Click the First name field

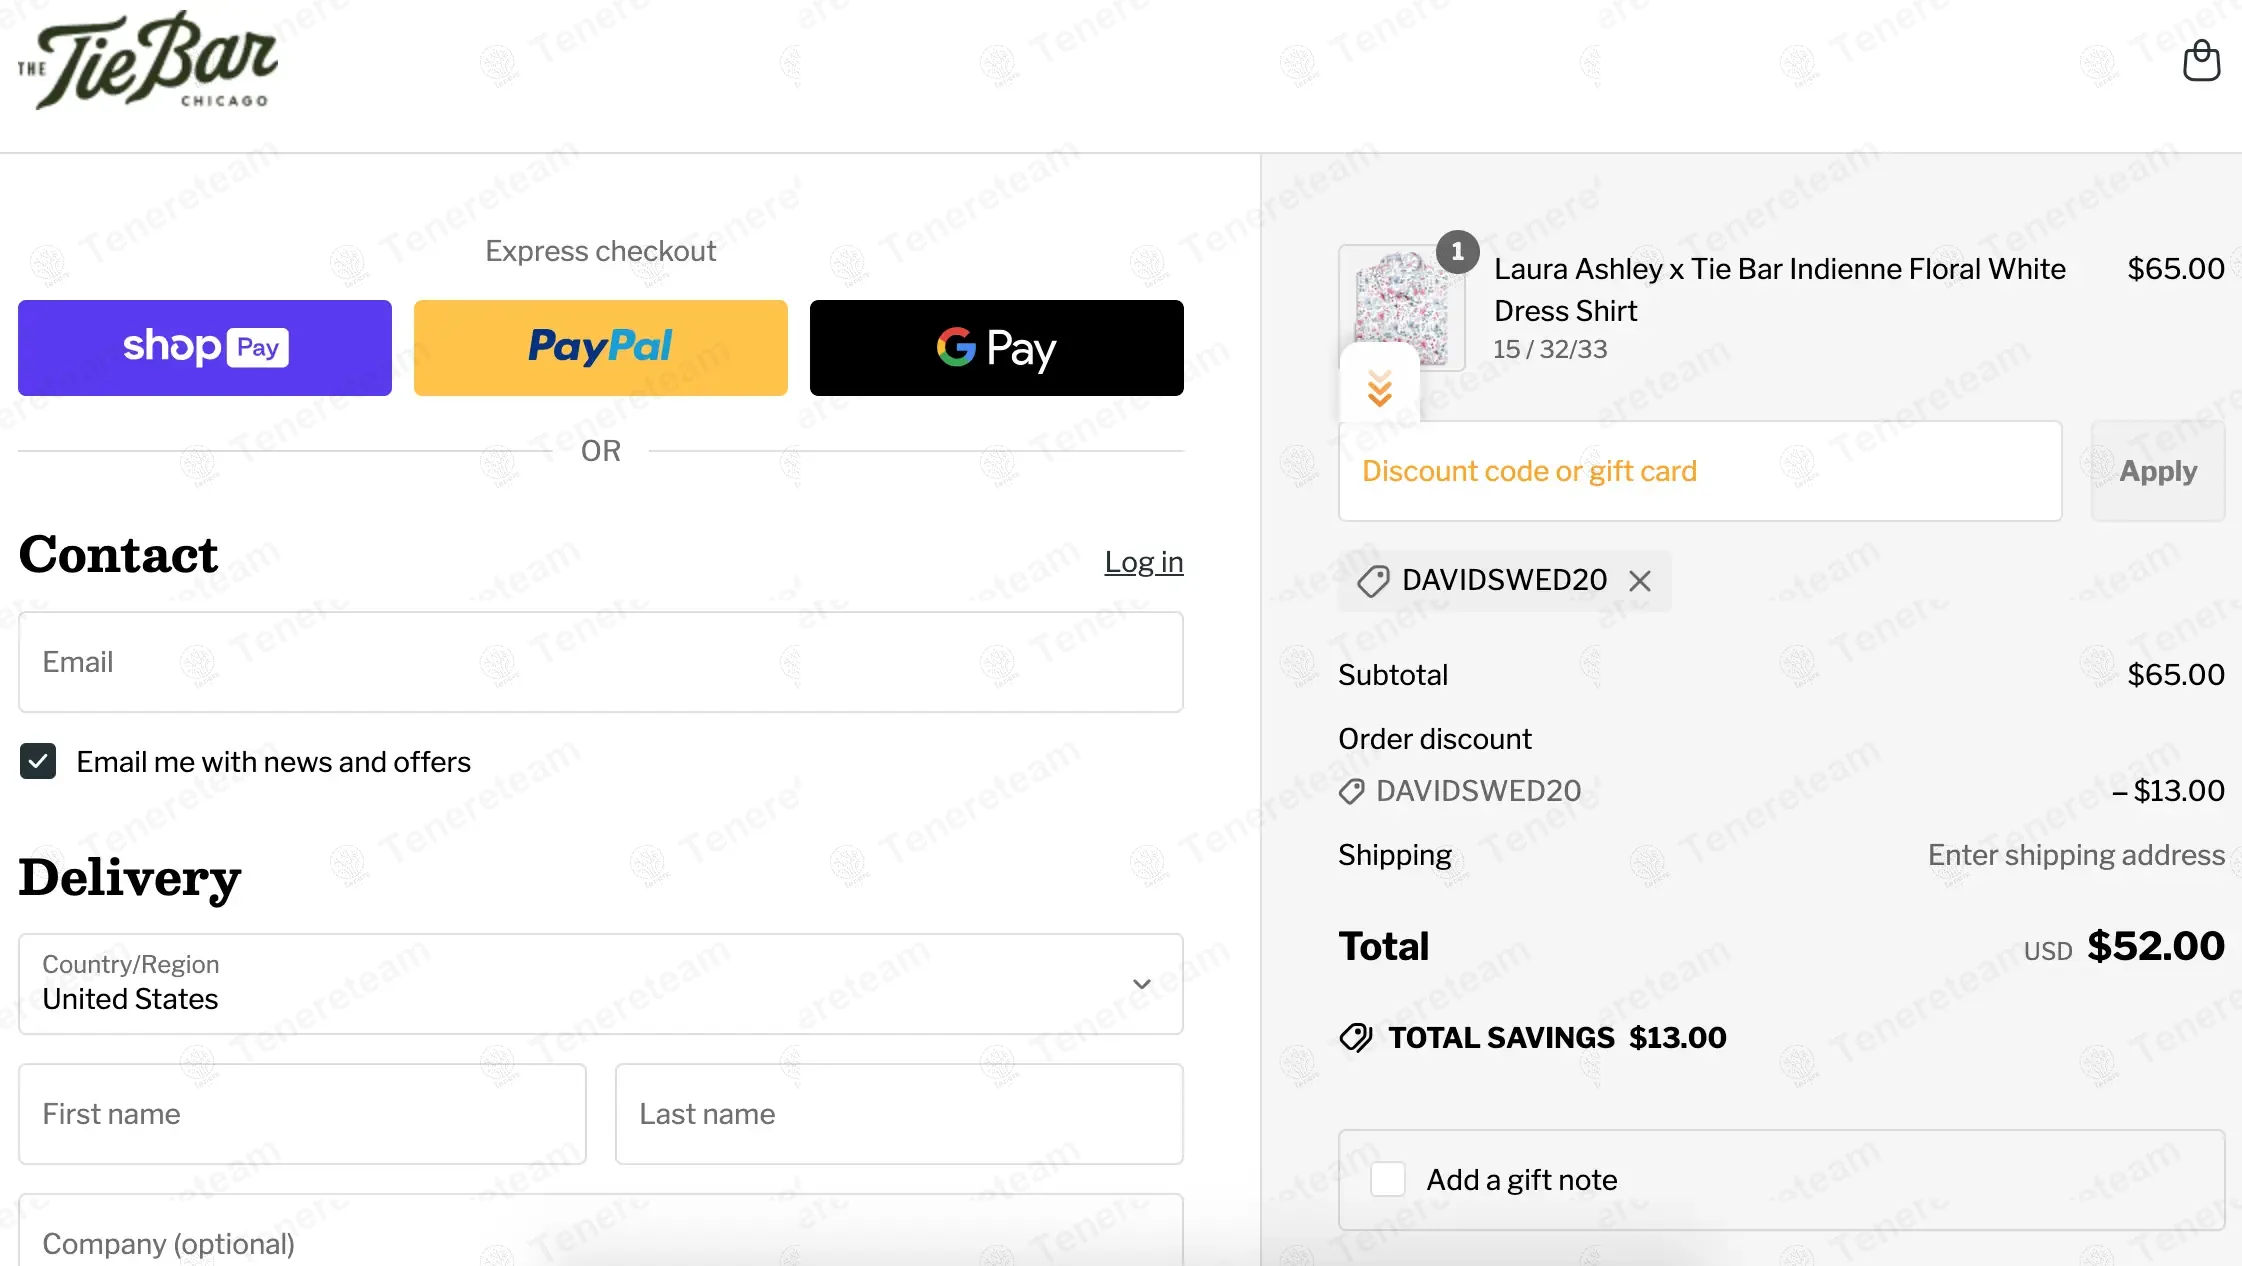coord(302,1114)
